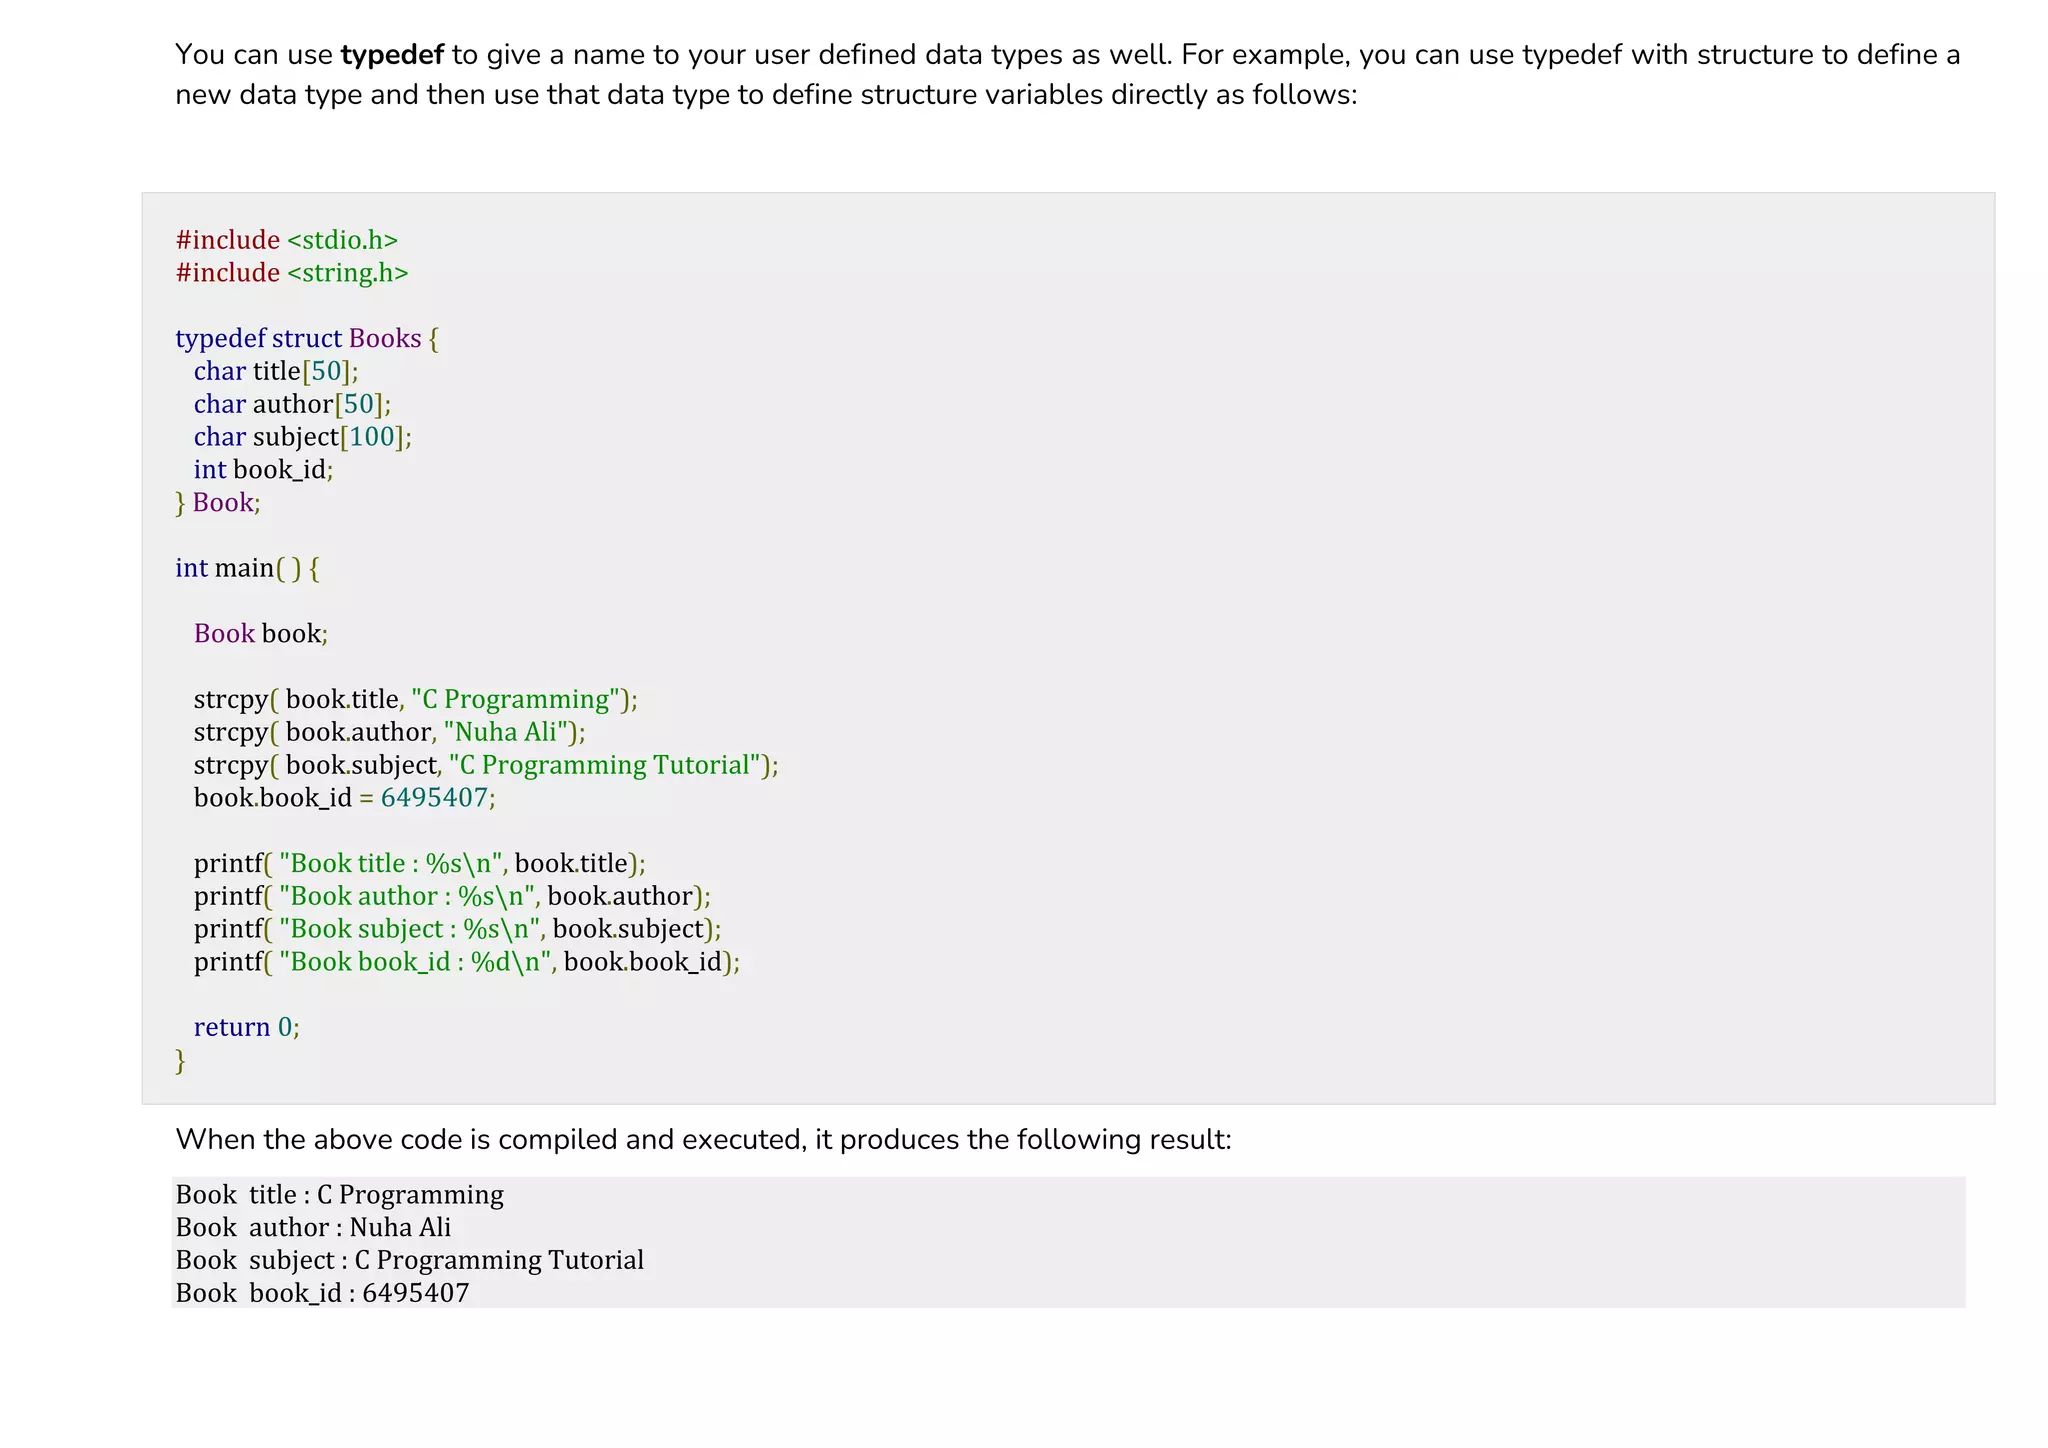Click output line 'Book book_id : 6495407'
Screen dimensions: 2048x1448
click(323, 1293)
